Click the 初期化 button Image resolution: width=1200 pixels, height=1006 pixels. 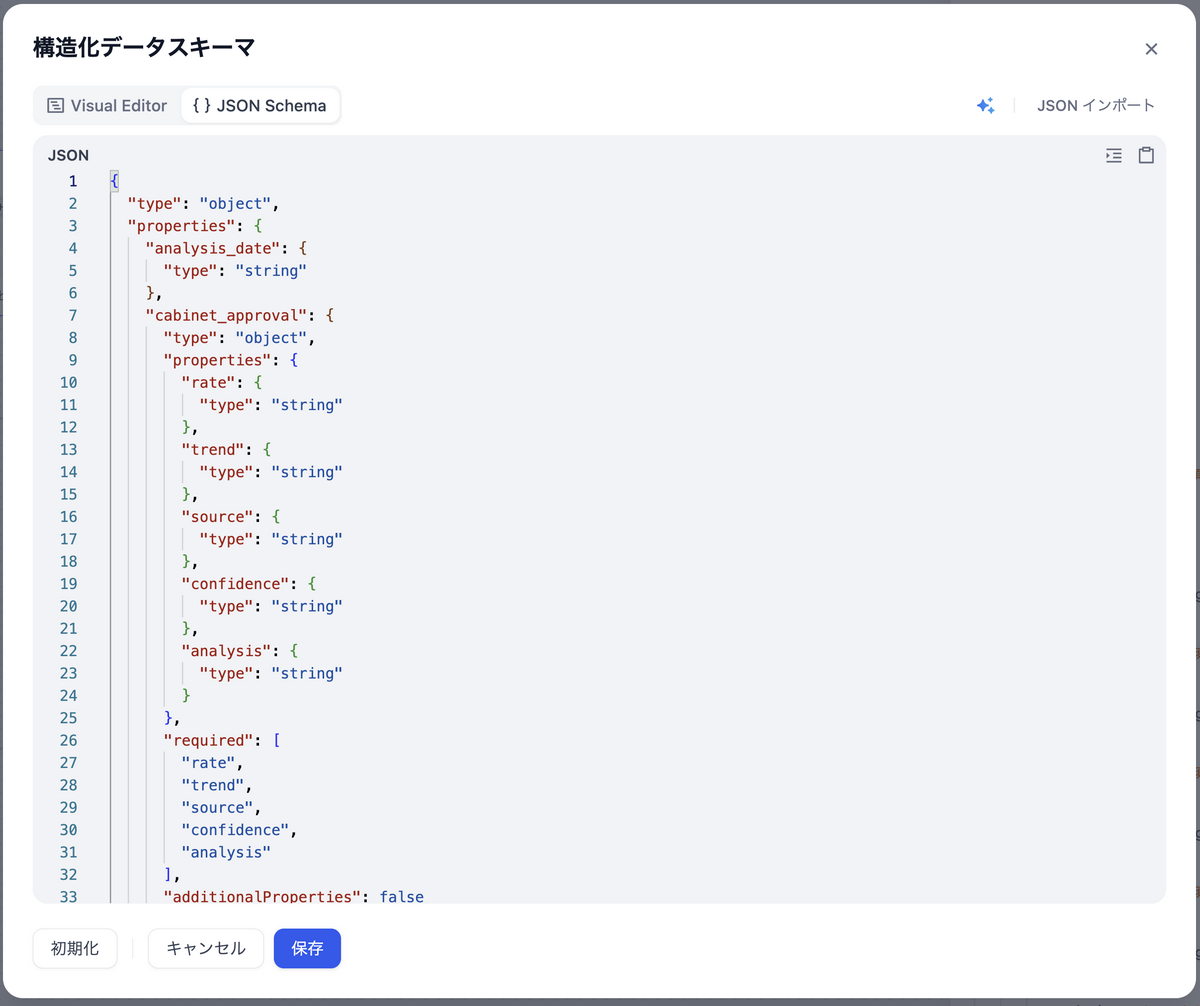(x=74, y=948)
